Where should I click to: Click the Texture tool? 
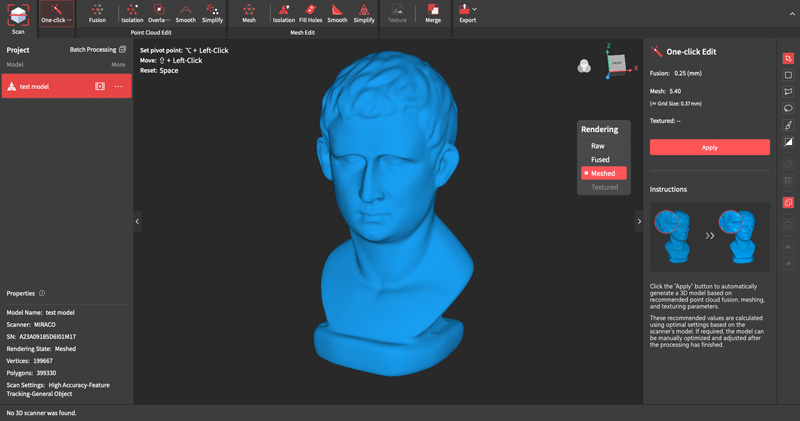pos(397,14)
